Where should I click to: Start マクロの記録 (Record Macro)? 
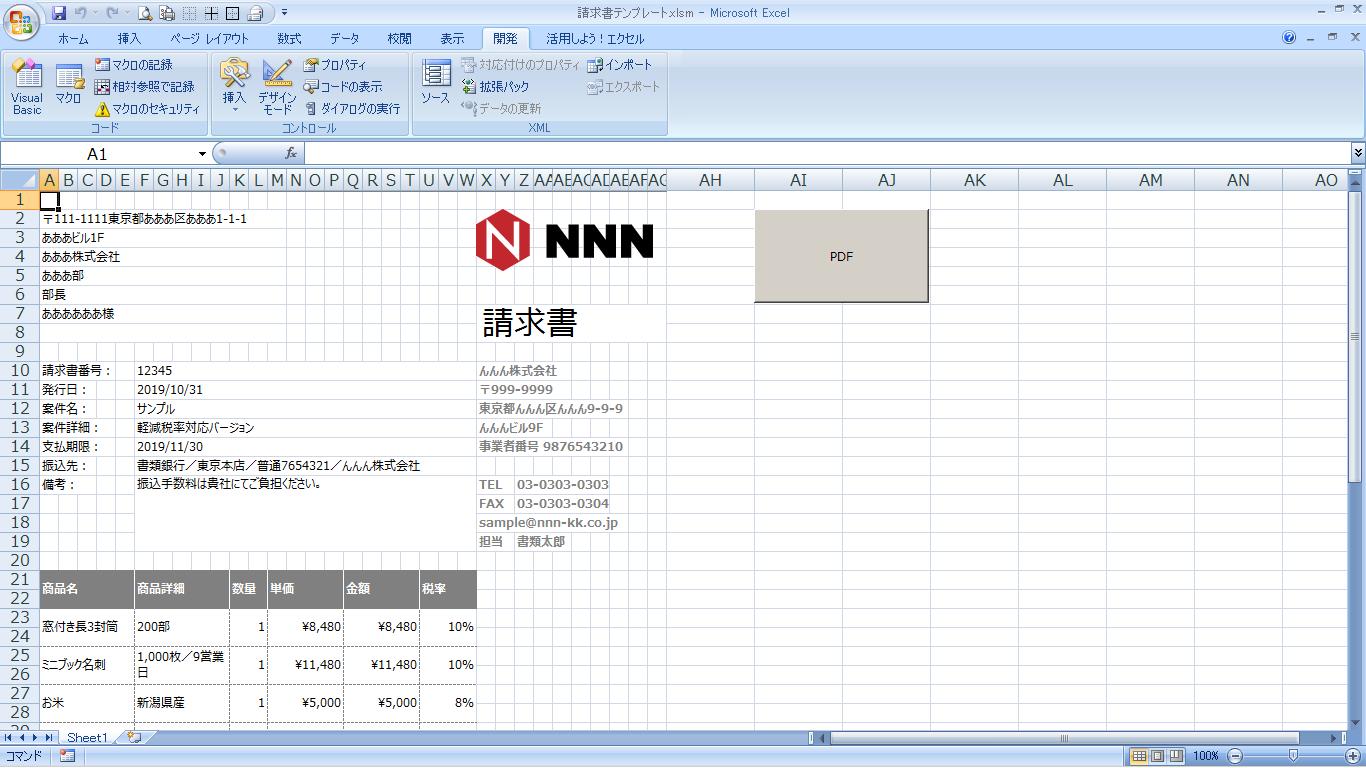(x=134, y=65)
